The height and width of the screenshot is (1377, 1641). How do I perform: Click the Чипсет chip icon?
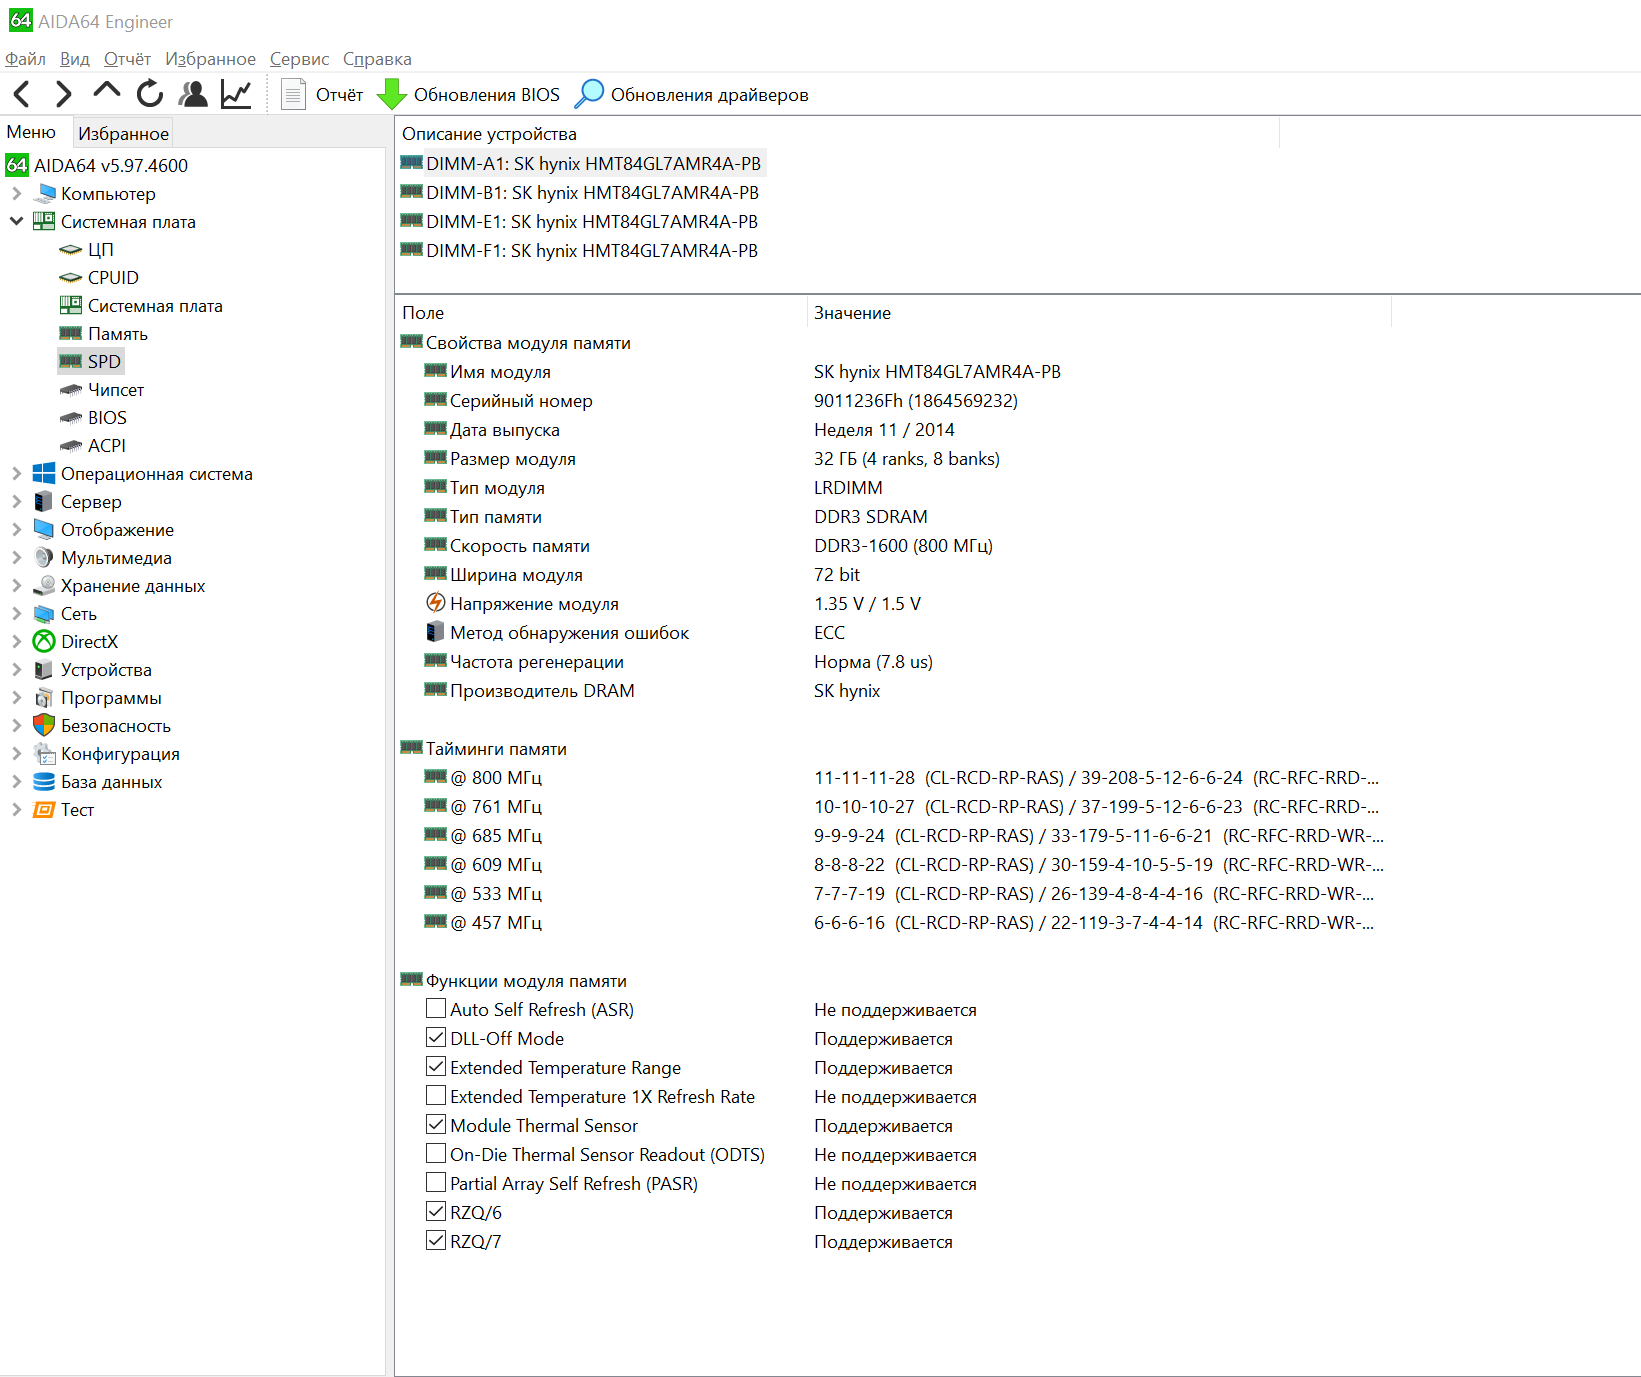point(70,390)
